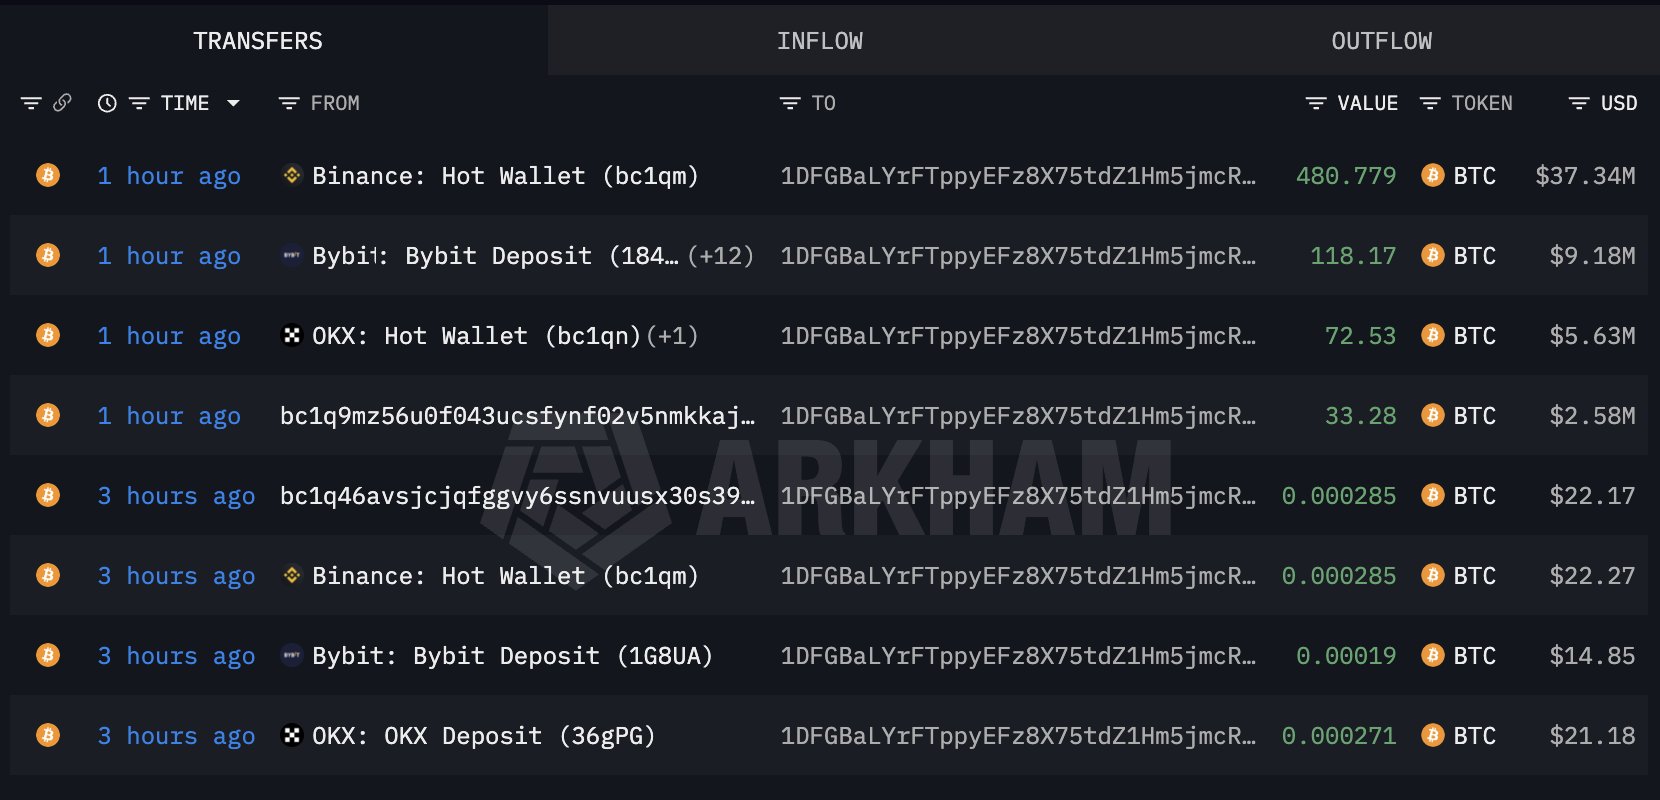Screen dimensions: 1660x800
Task: Open the FROM column filter
Action: pos(289,103)
